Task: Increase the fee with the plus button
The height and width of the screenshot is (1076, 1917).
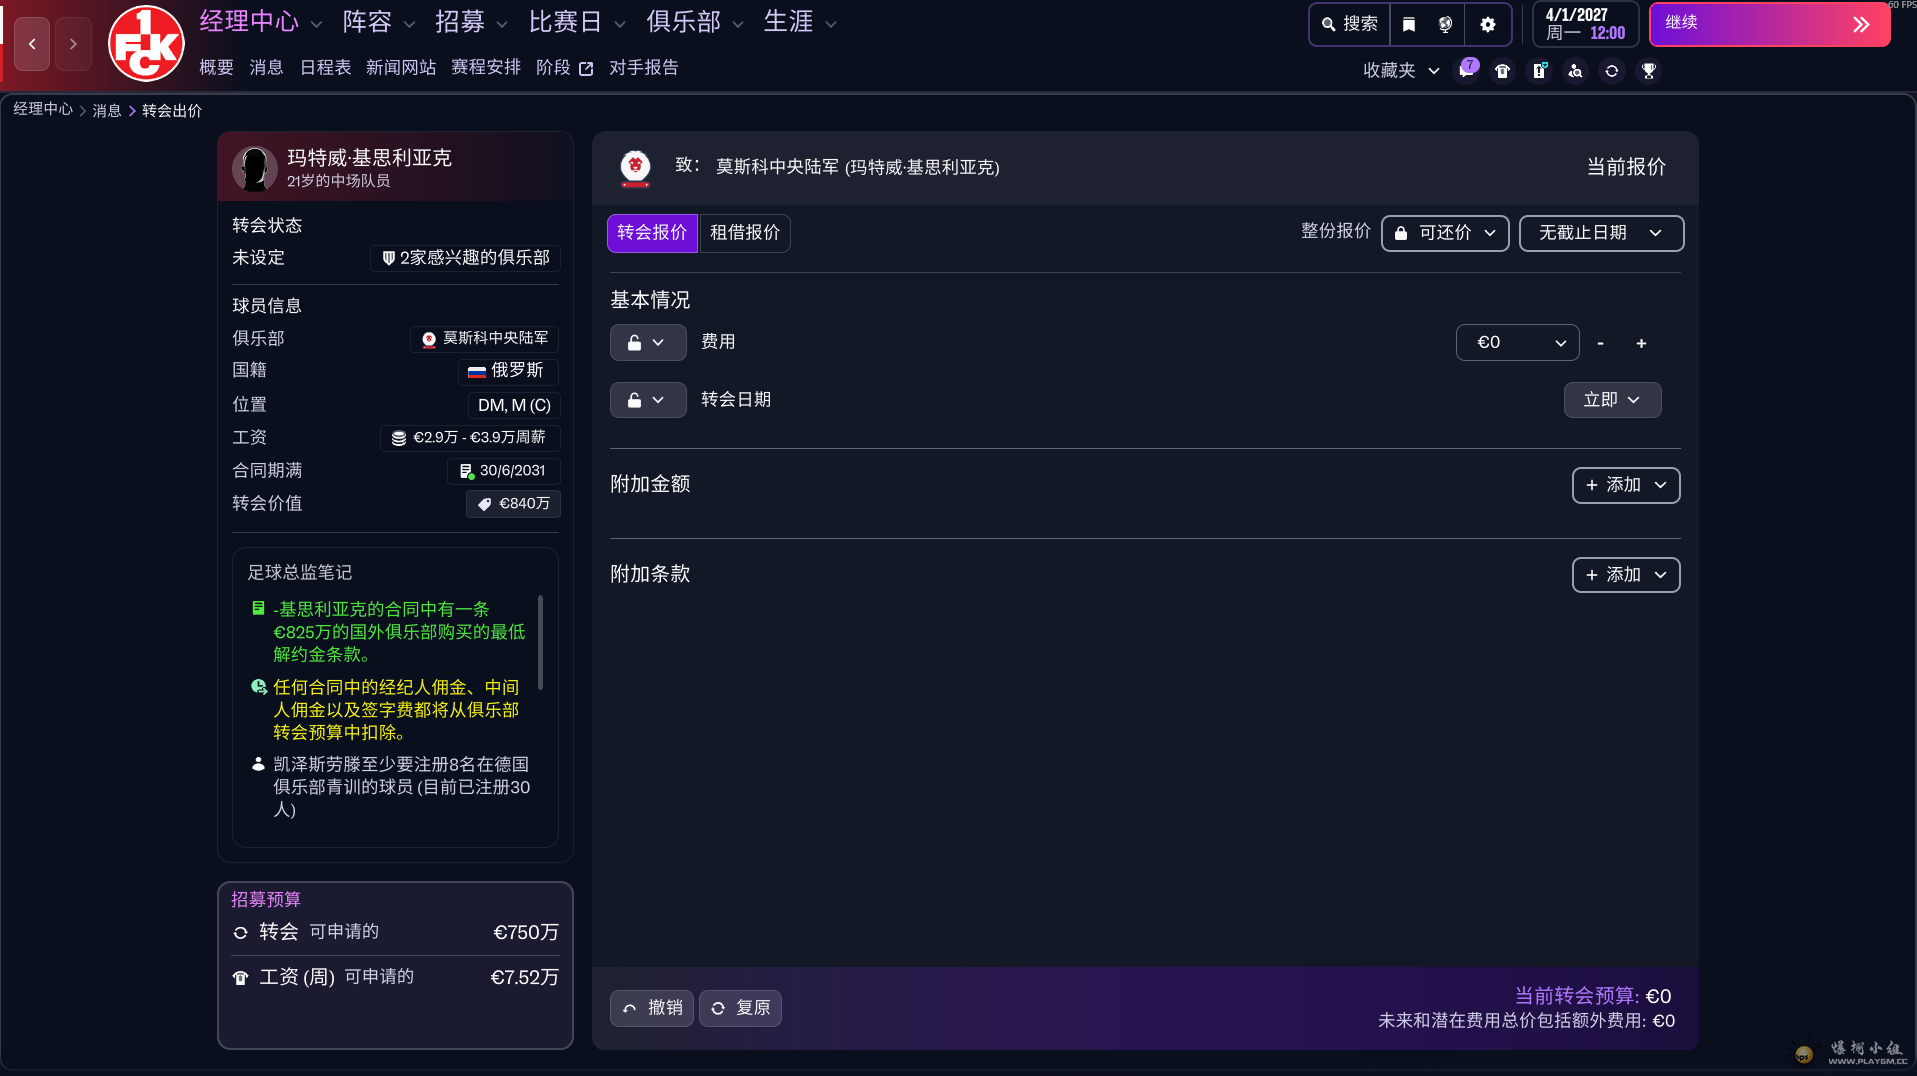Action: [1641, 343]
